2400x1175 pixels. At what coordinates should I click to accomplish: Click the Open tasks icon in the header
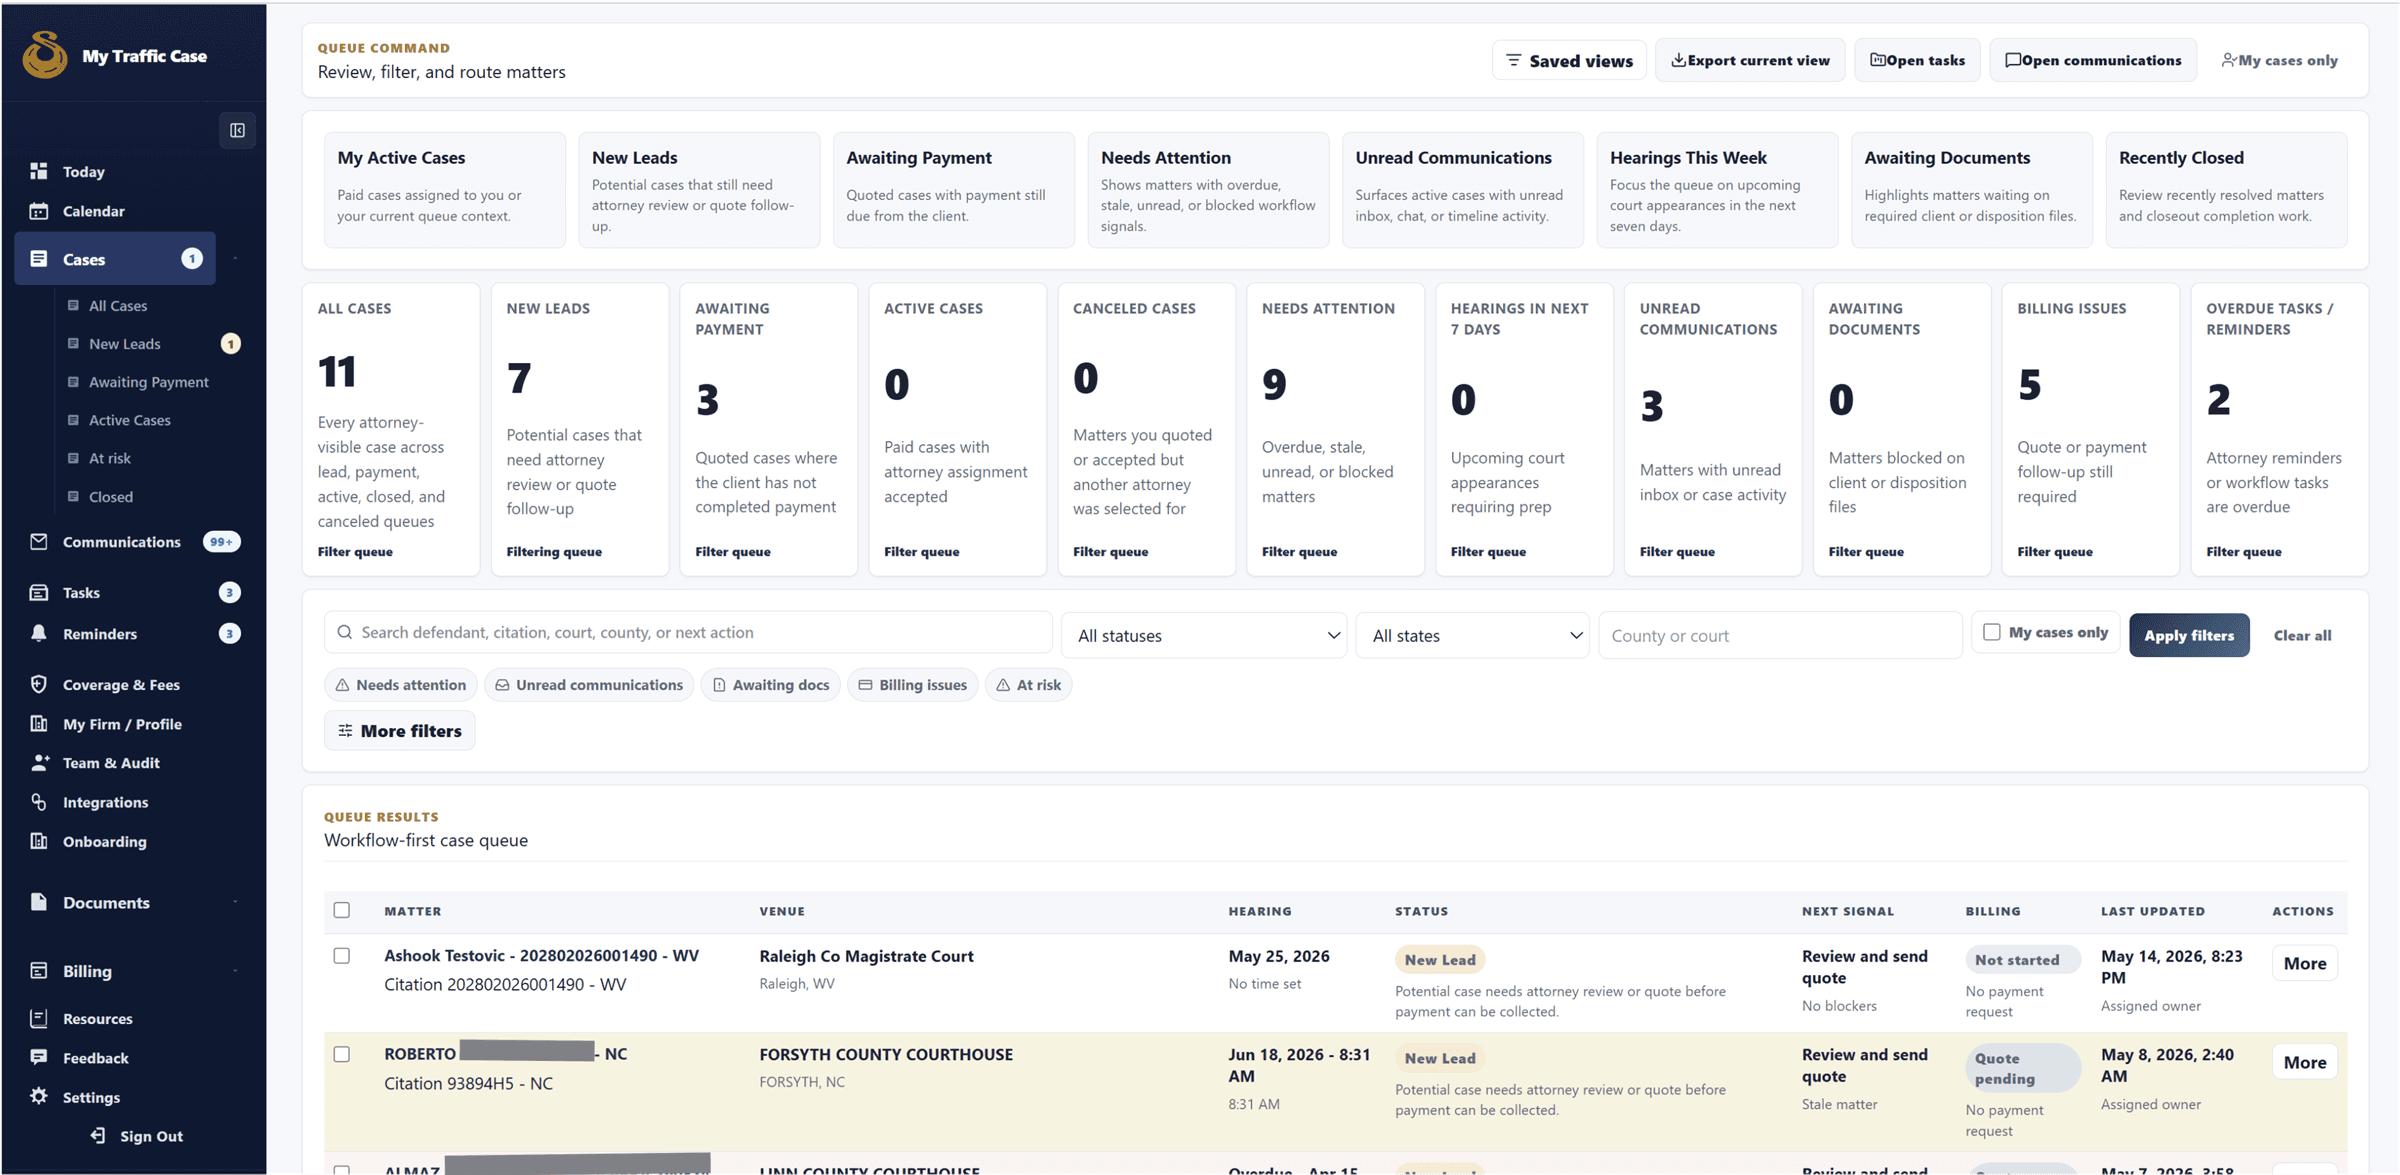[x=1877, y=61]
